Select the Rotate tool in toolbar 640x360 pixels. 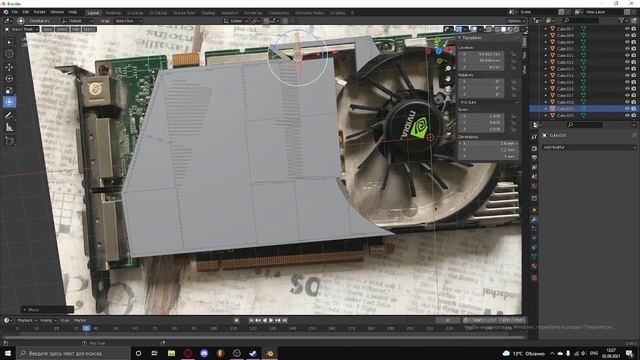click(9, 78)
